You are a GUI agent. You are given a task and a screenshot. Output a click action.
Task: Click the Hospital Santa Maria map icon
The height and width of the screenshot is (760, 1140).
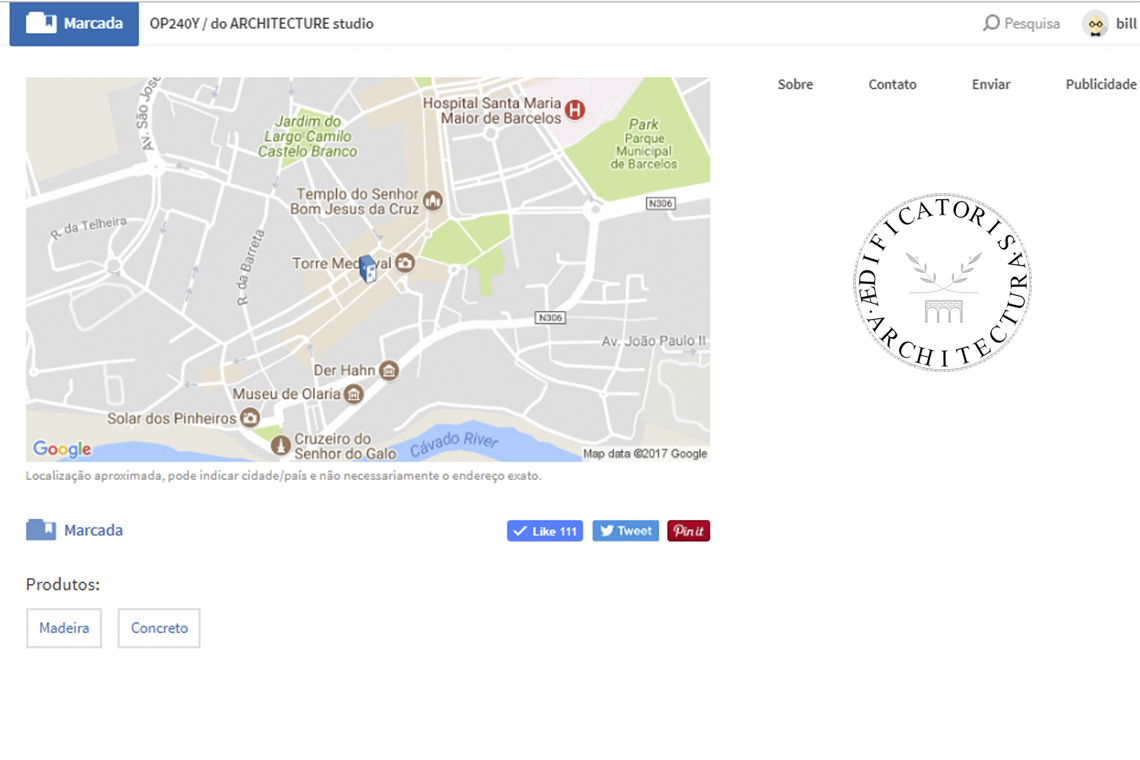575,110
